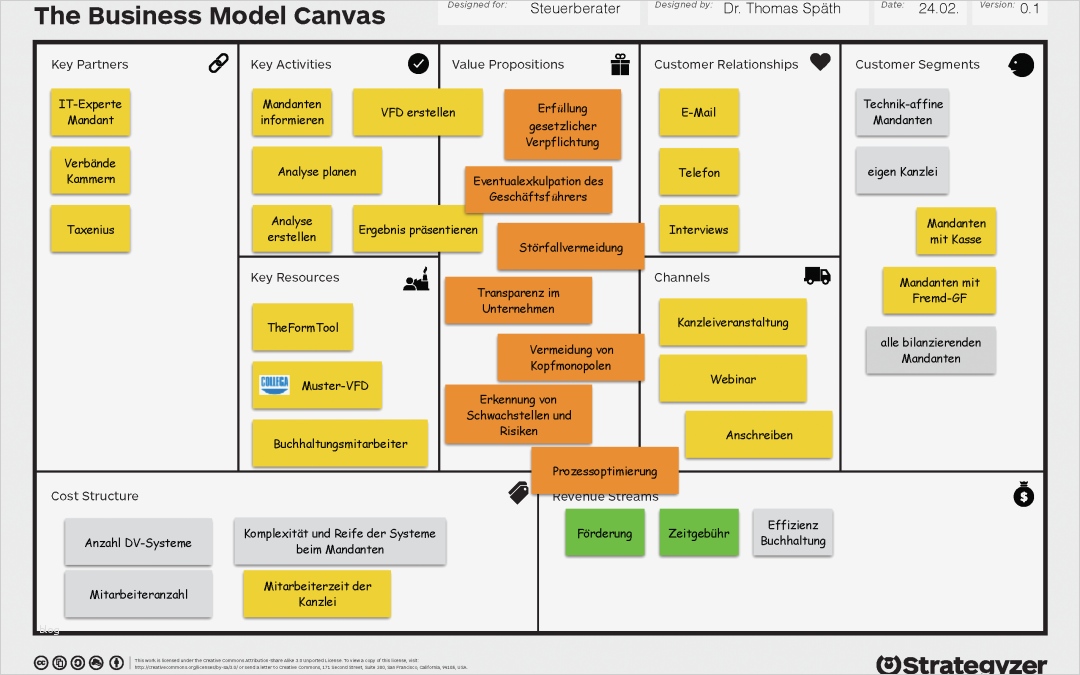
Task: Select the Eventualexkulpation des Geschäftsführers note
Action: (538, 189)
